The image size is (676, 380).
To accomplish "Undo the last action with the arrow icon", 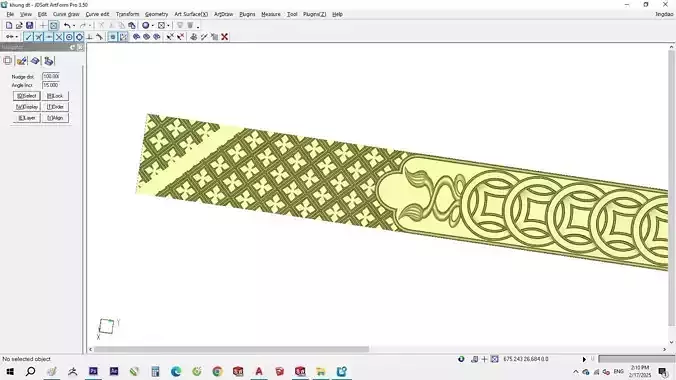I will (x=67, y=25).
